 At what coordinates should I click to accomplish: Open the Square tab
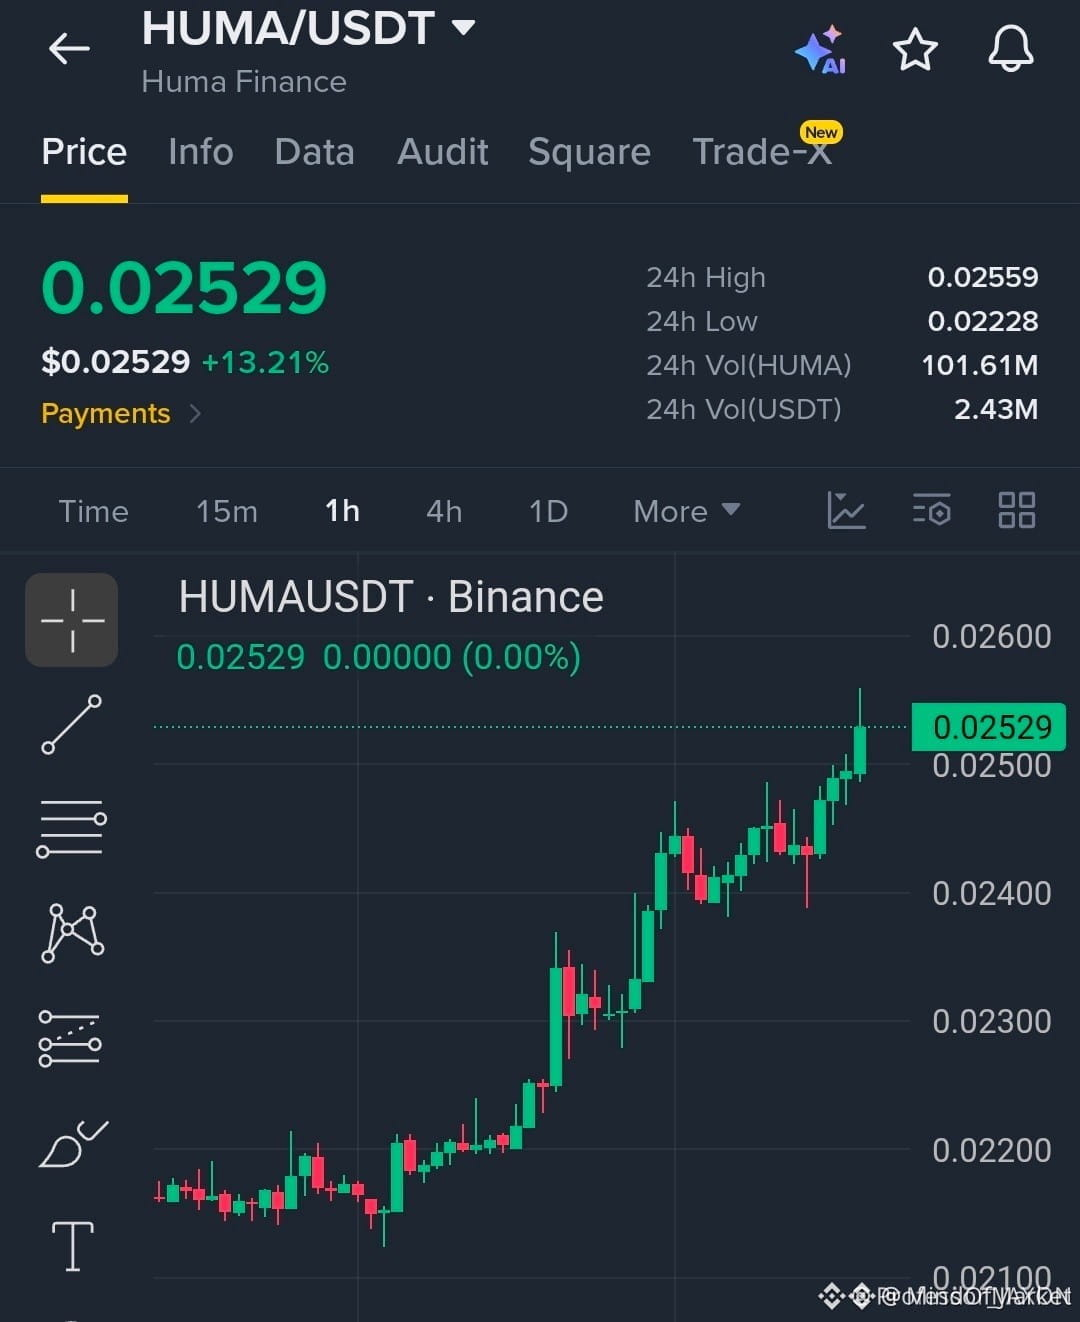point(589,152)
